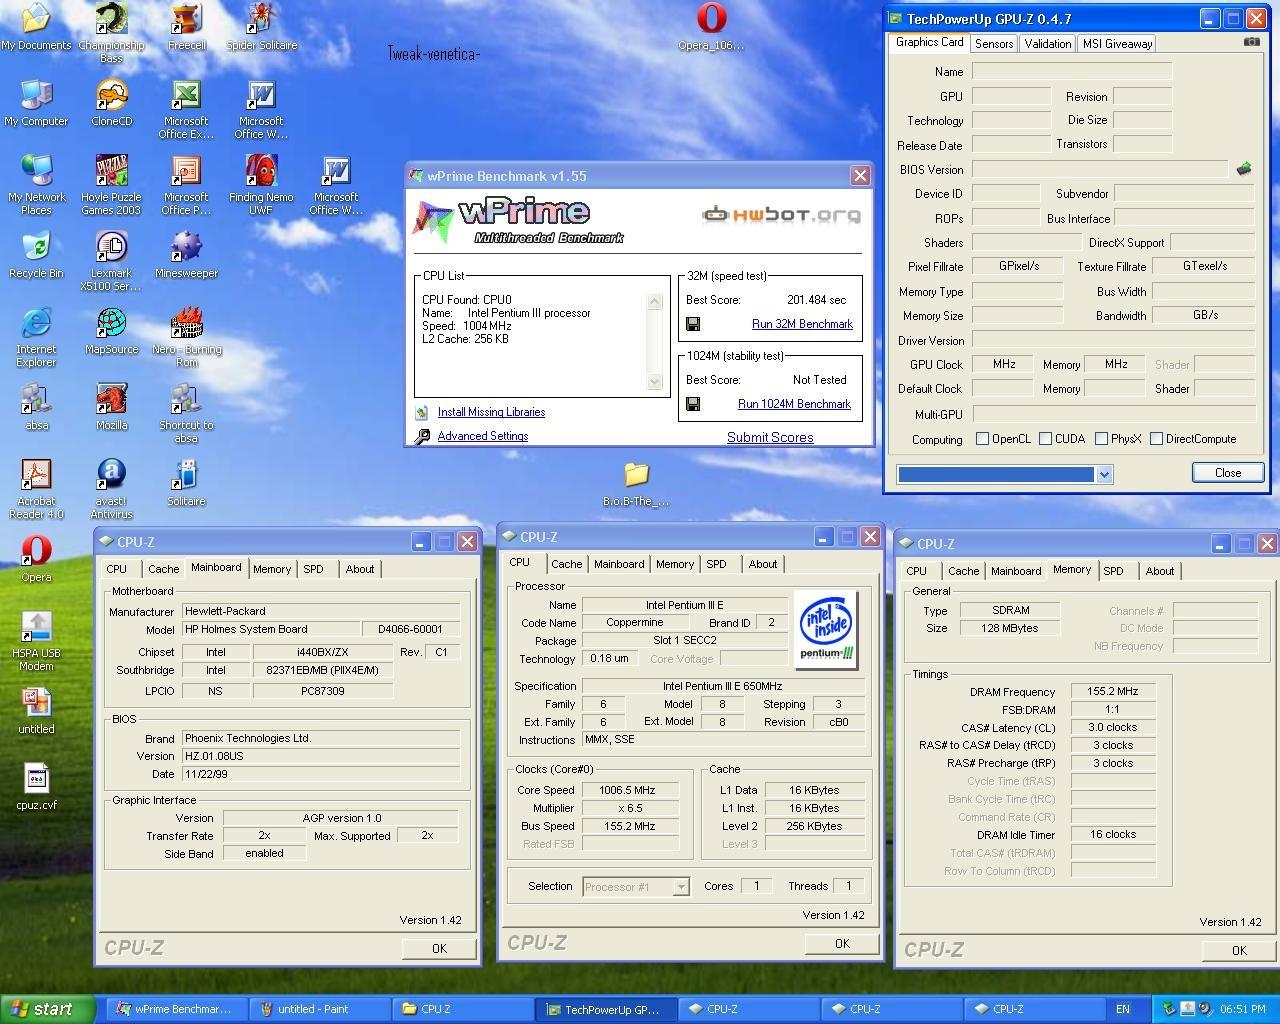Viewport: 1280px width, 1024px height.
Task: Open My Computer desktop icon
Action: [x=36, y=103]
